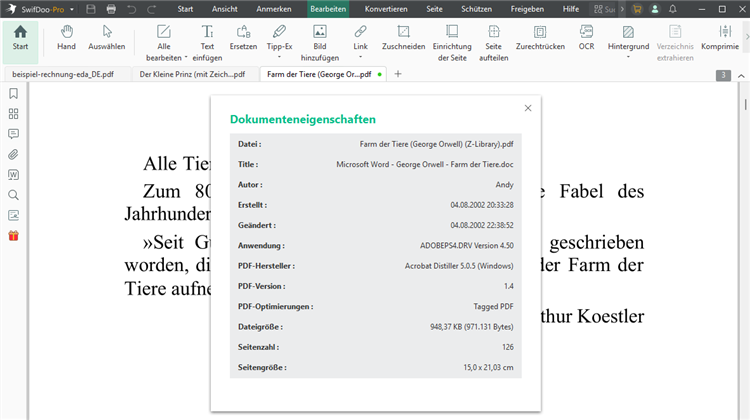Click the red gift icon in sidebar
The width and height of the screenshot is (750, 420).
[x=13, y=236]
